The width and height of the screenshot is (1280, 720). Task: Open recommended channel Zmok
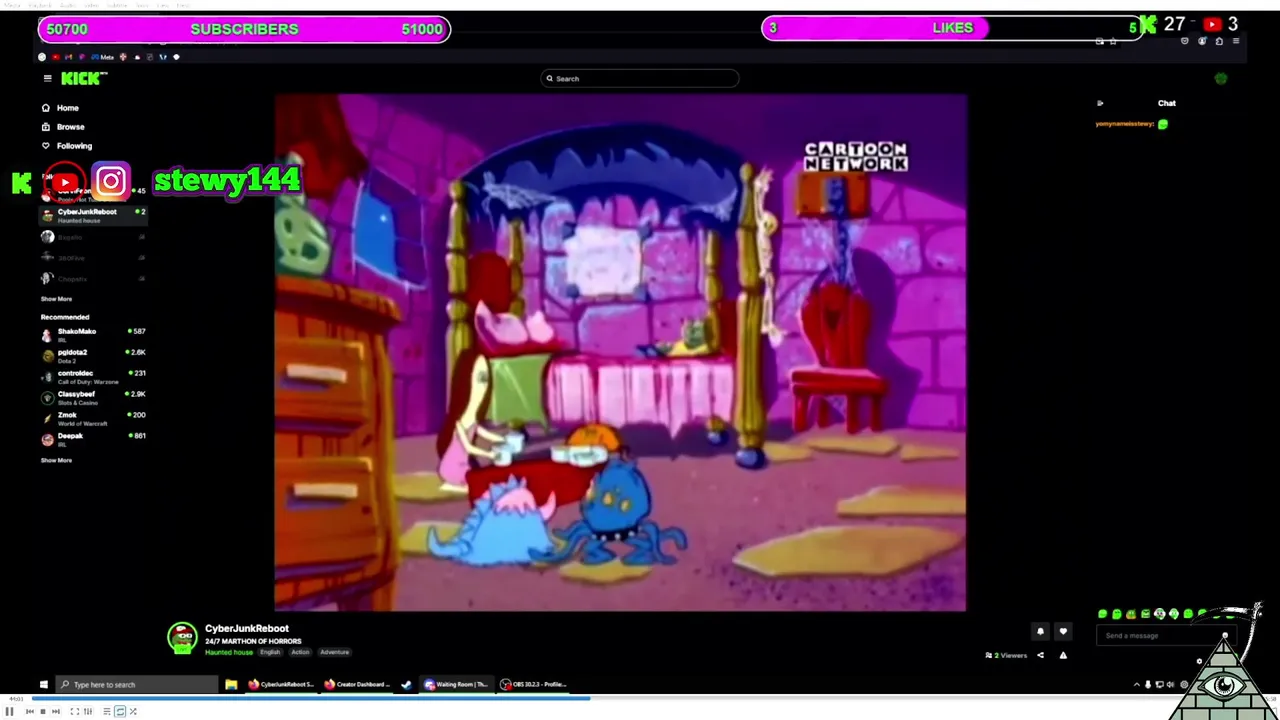tap(93, 418)
